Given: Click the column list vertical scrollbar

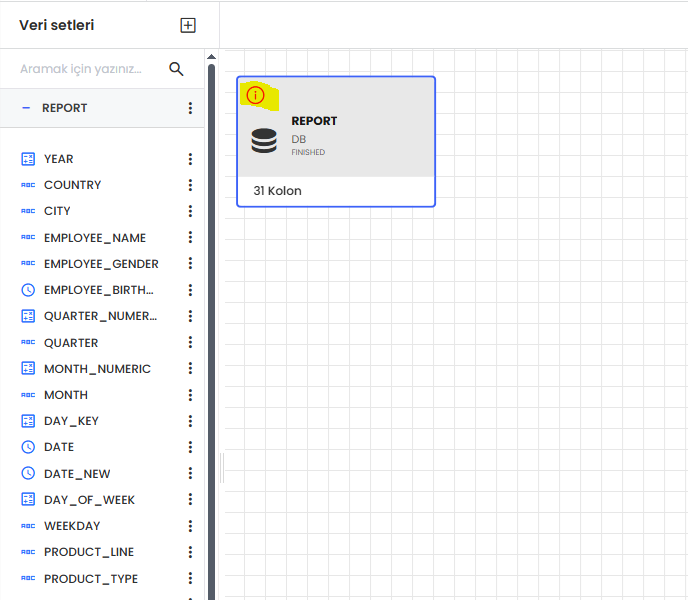Looking at the screenshot, I should 211,300.
